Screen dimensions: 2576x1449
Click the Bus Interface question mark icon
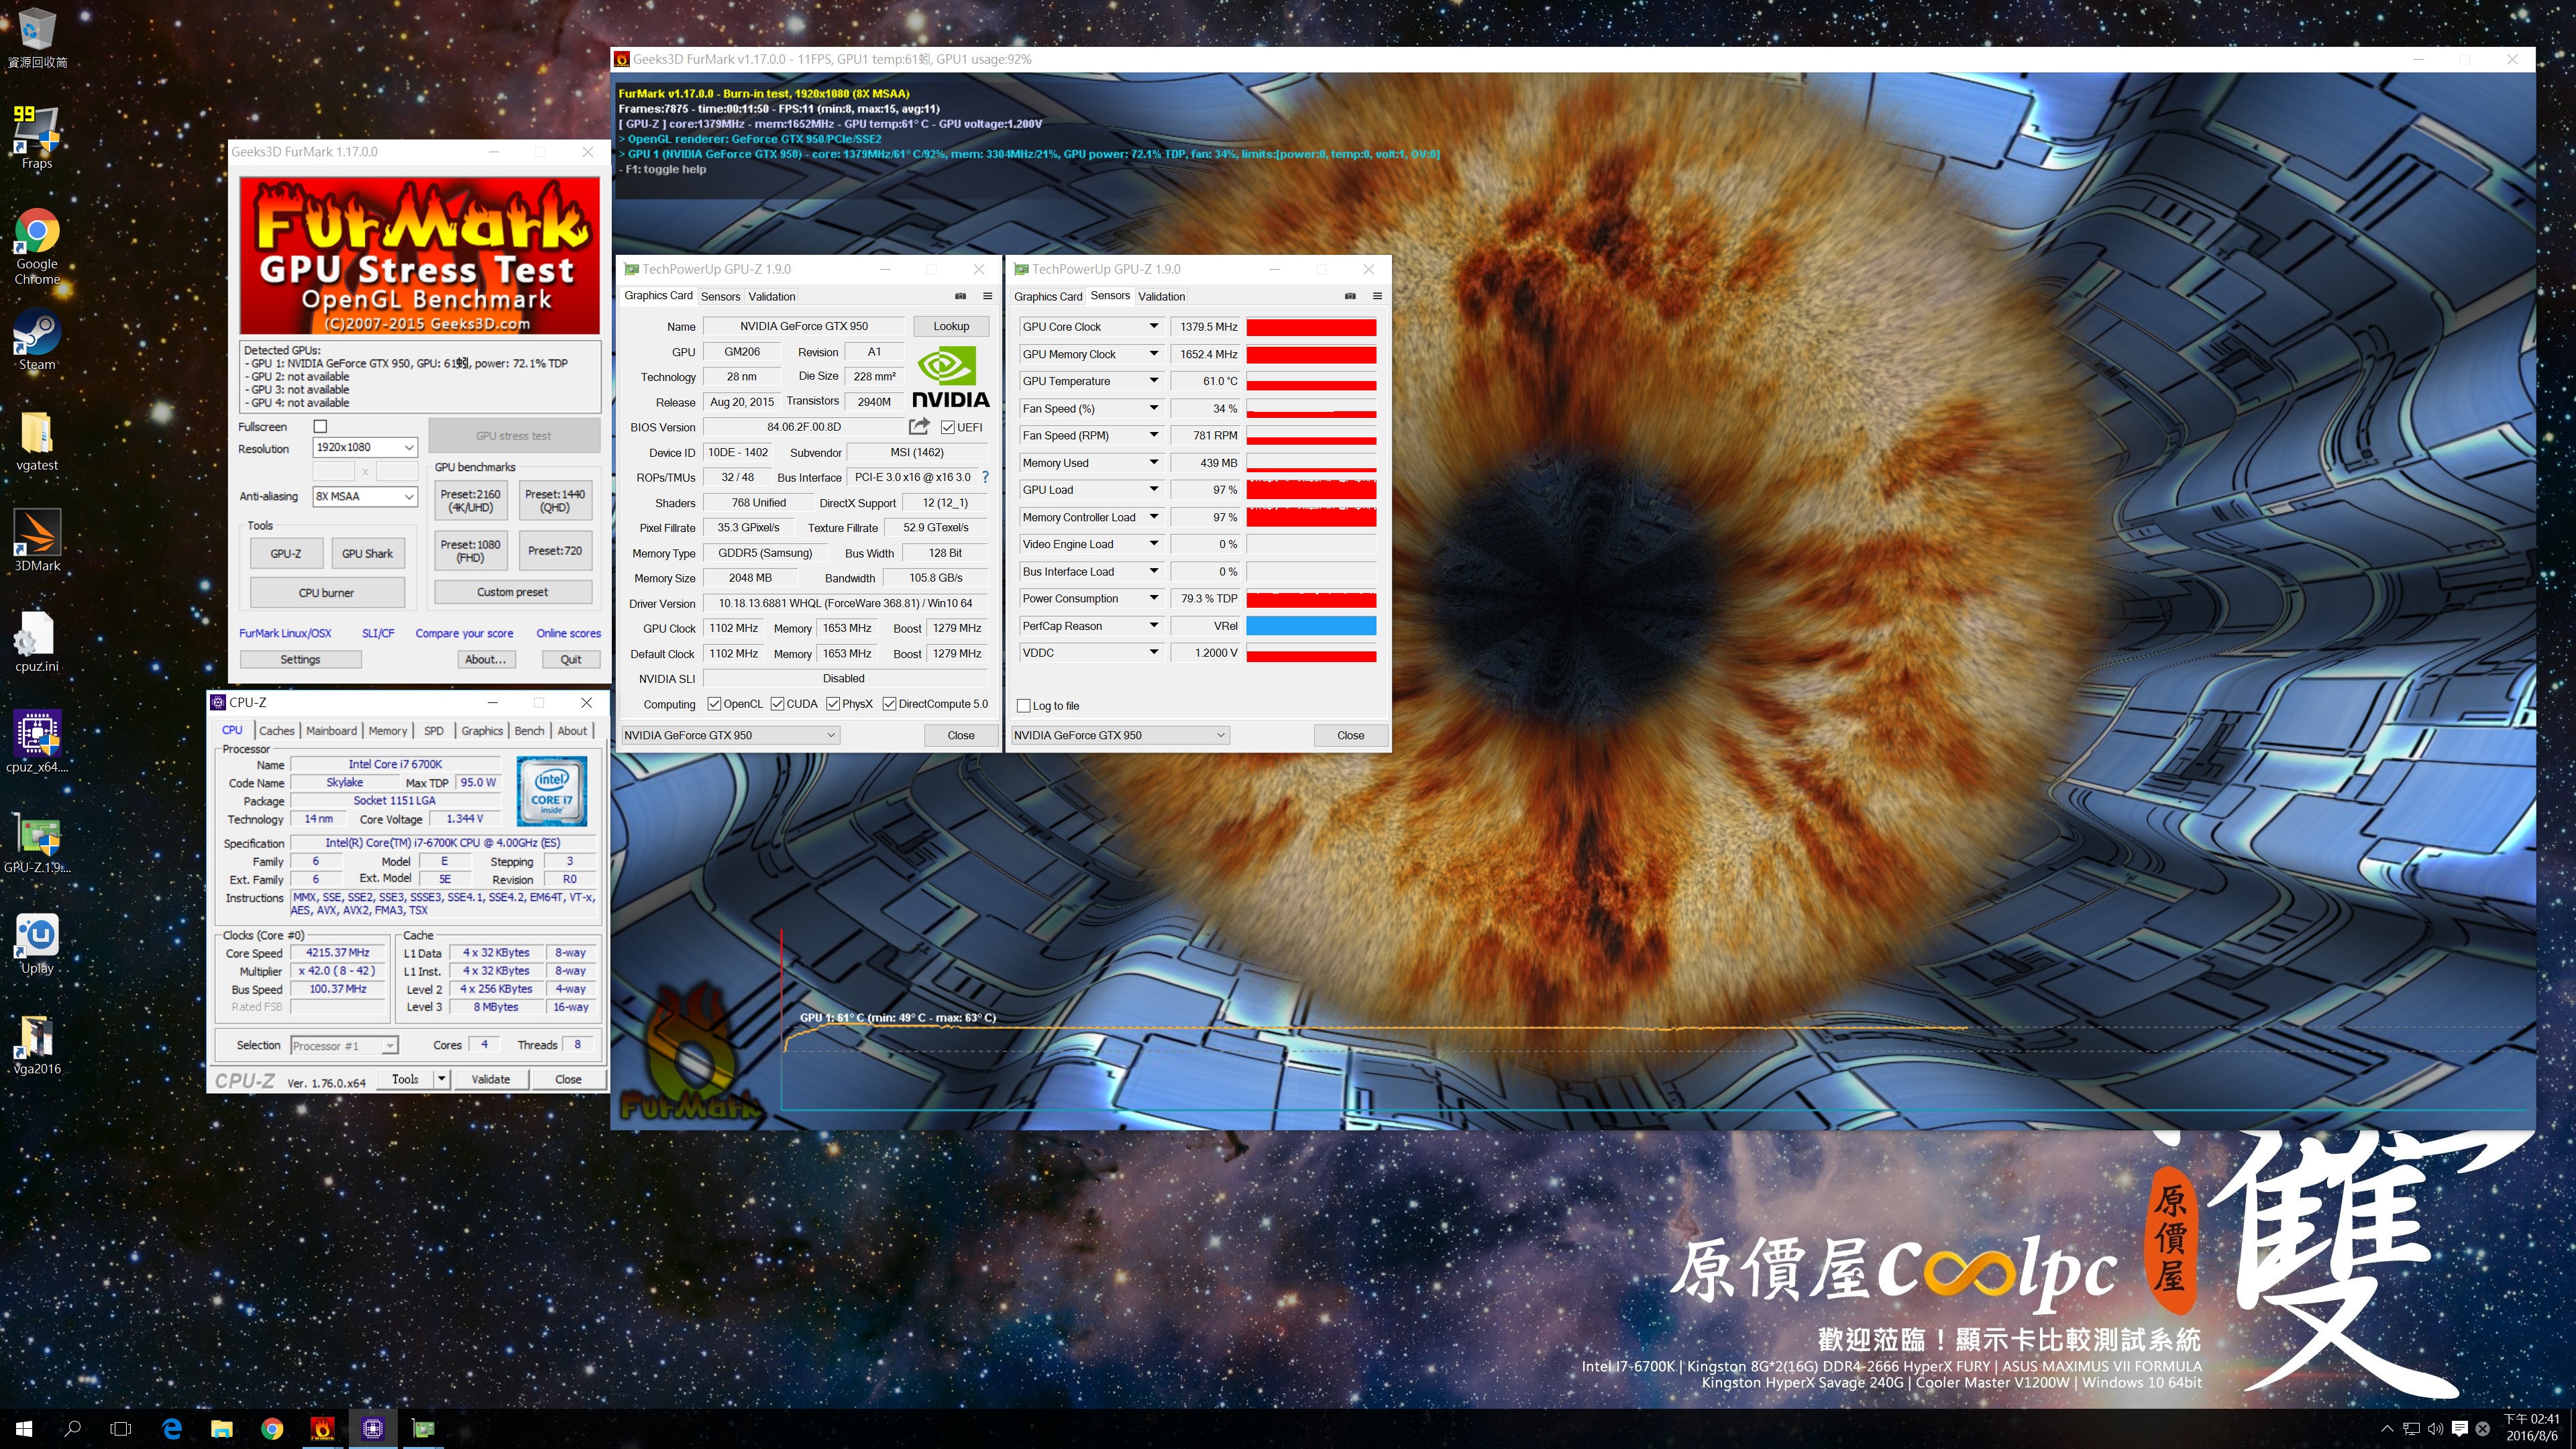(985, 477)
